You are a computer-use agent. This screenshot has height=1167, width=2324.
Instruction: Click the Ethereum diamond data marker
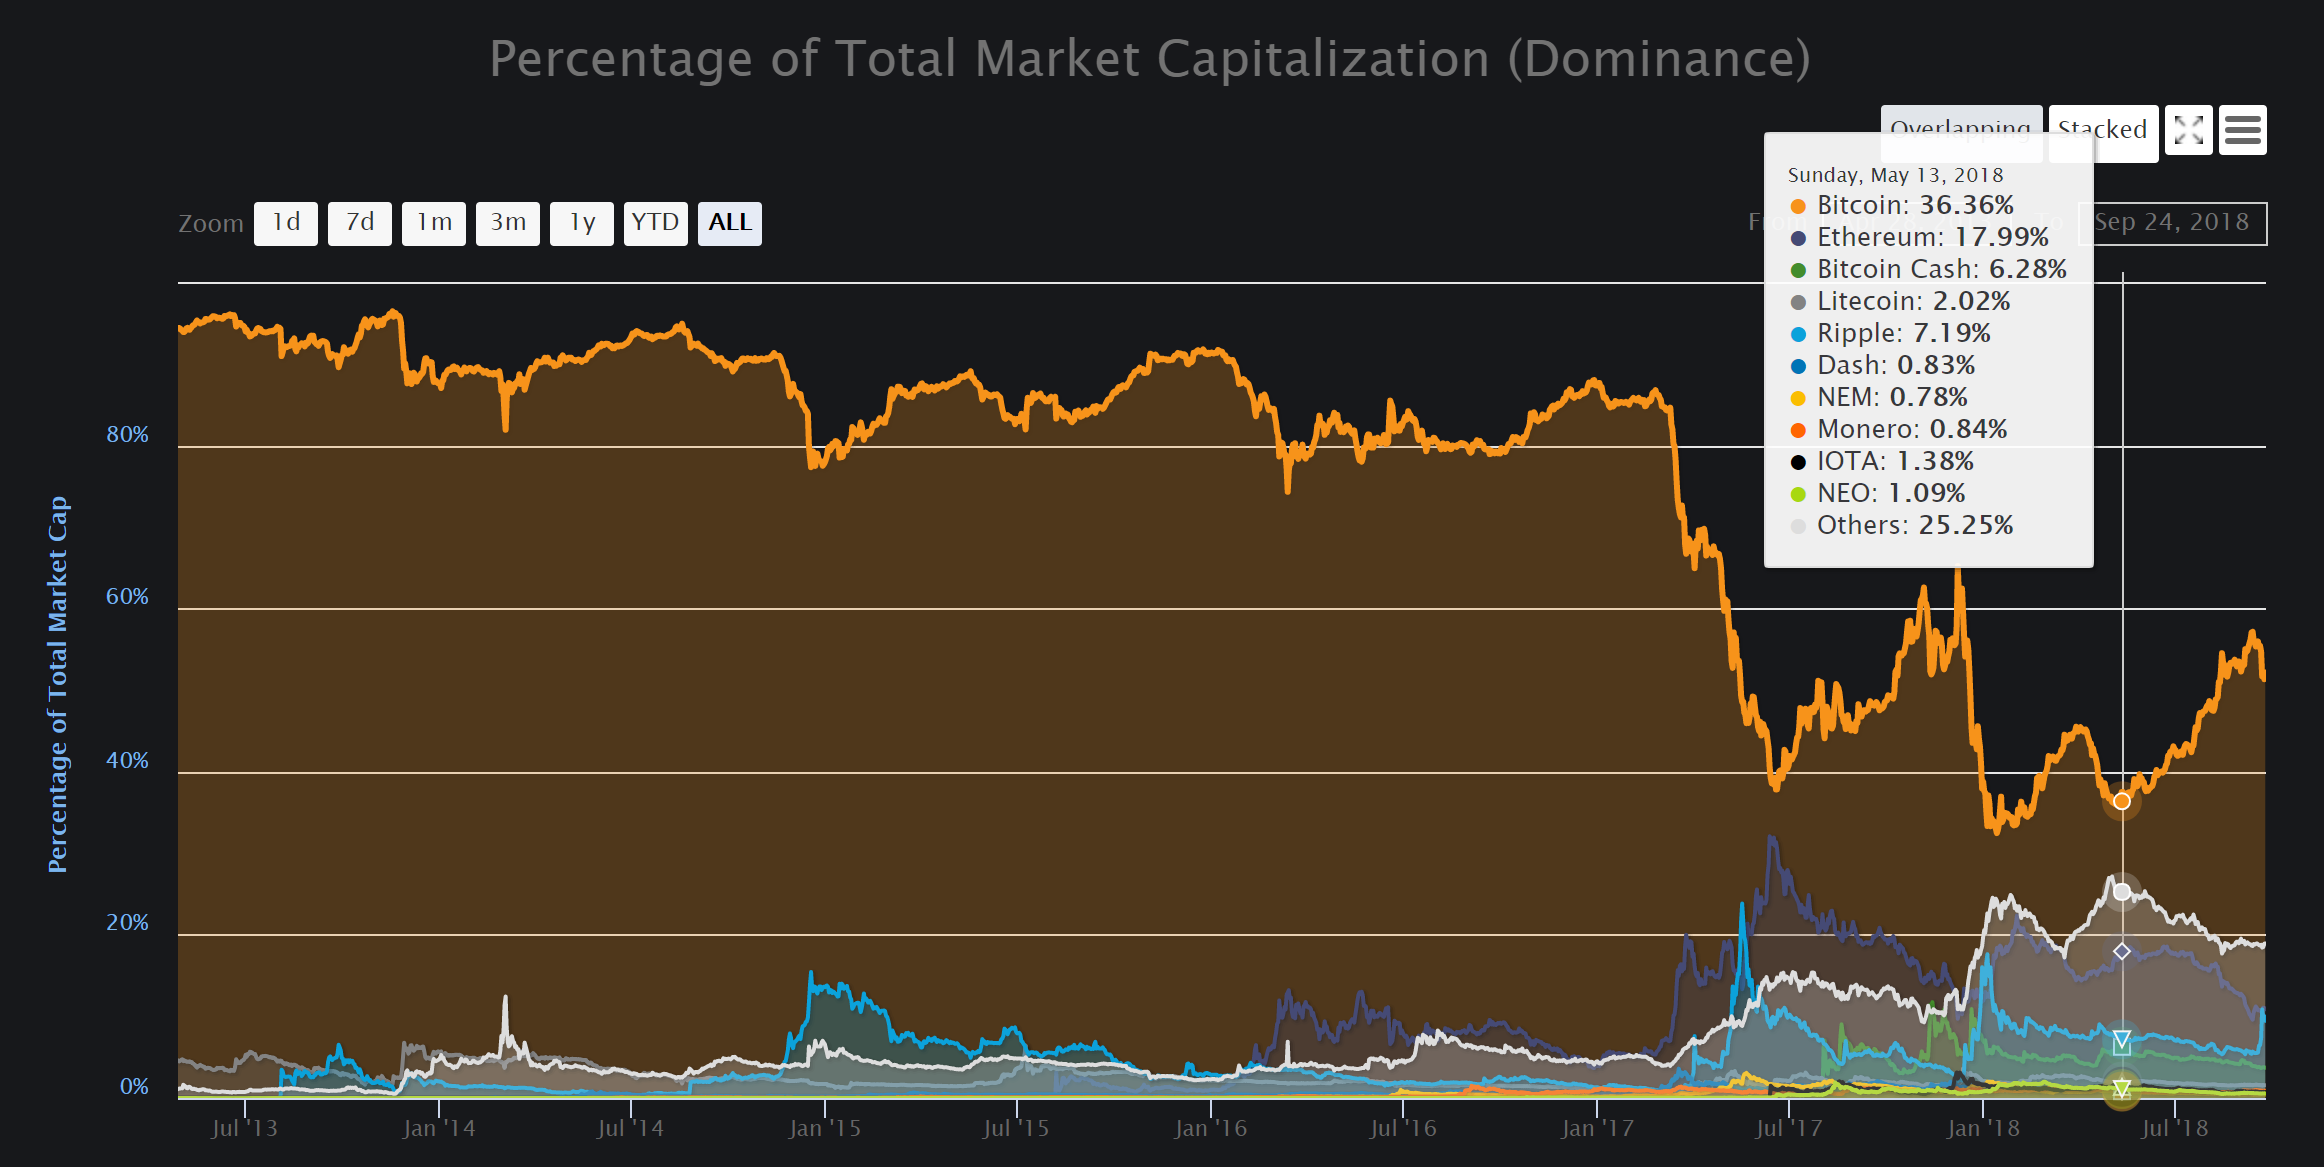(2121, 951)
